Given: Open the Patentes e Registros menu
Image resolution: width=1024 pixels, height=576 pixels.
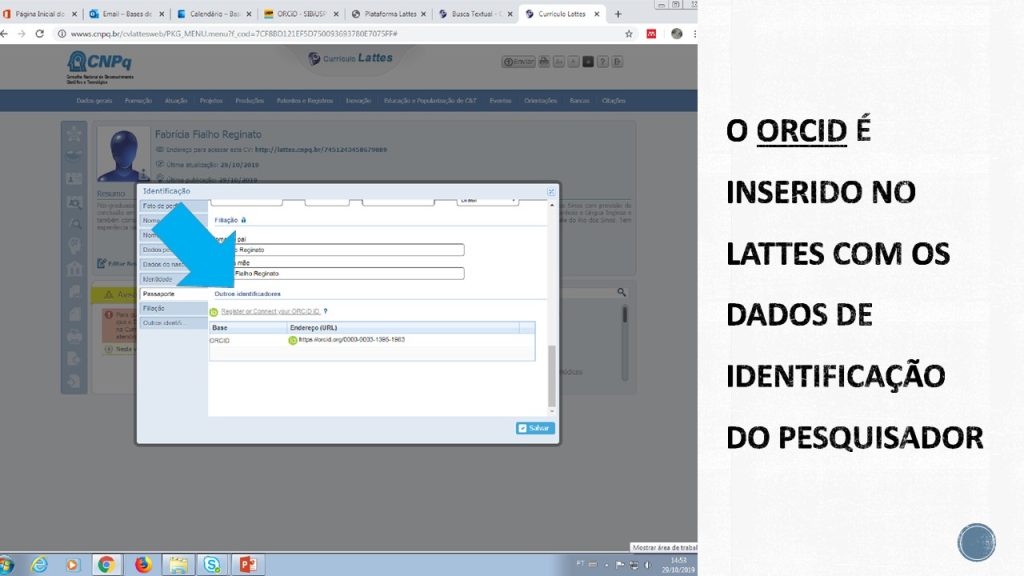Looking at the screenshot, I should coord(304,101).
